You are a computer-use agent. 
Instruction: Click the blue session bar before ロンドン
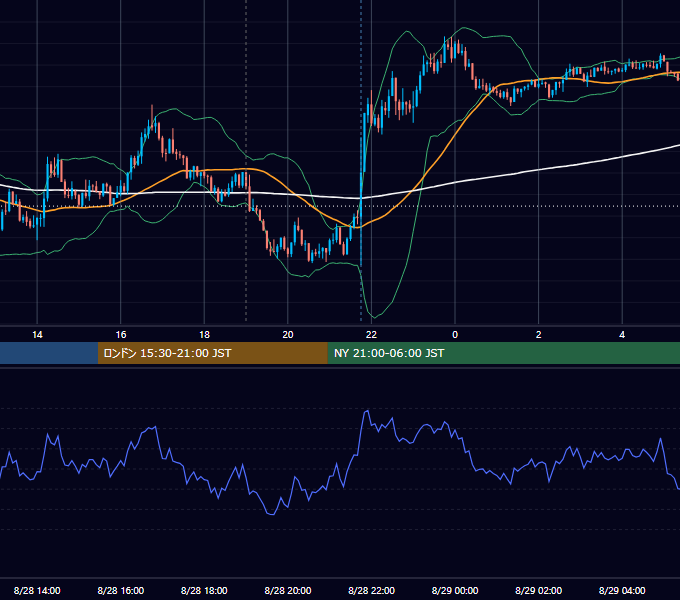click(x=49, y=353)
